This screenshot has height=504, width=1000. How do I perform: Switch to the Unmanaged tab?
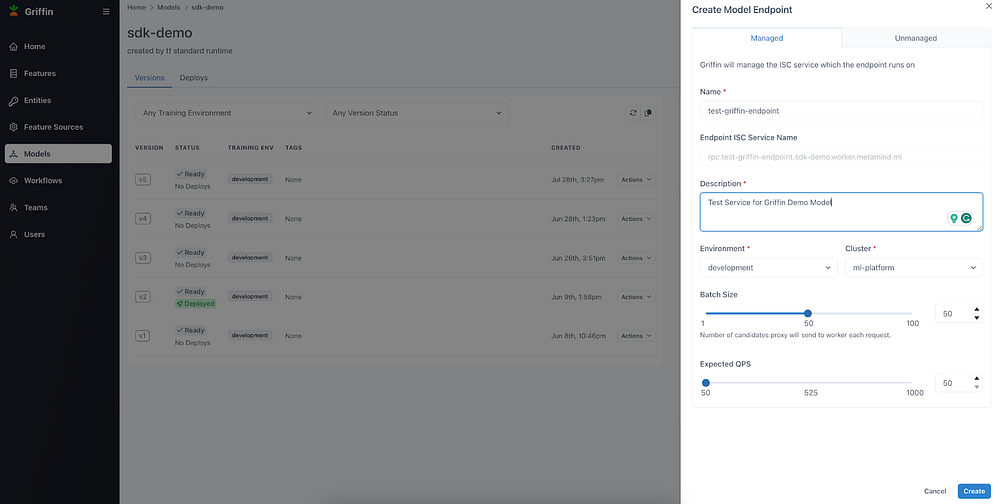916,38
